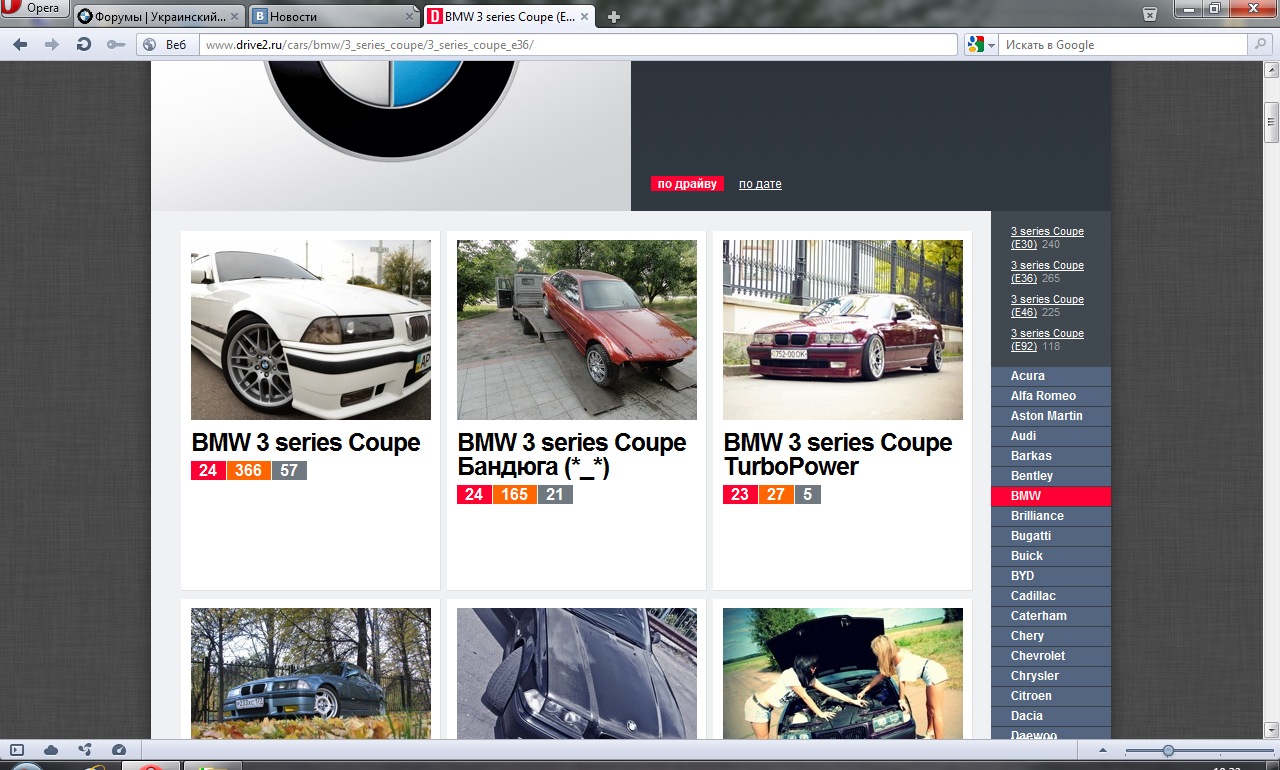The height and width of the screenshot is (770, 1280).
Task: Reload the current page
Action: [x=84, y=45]
